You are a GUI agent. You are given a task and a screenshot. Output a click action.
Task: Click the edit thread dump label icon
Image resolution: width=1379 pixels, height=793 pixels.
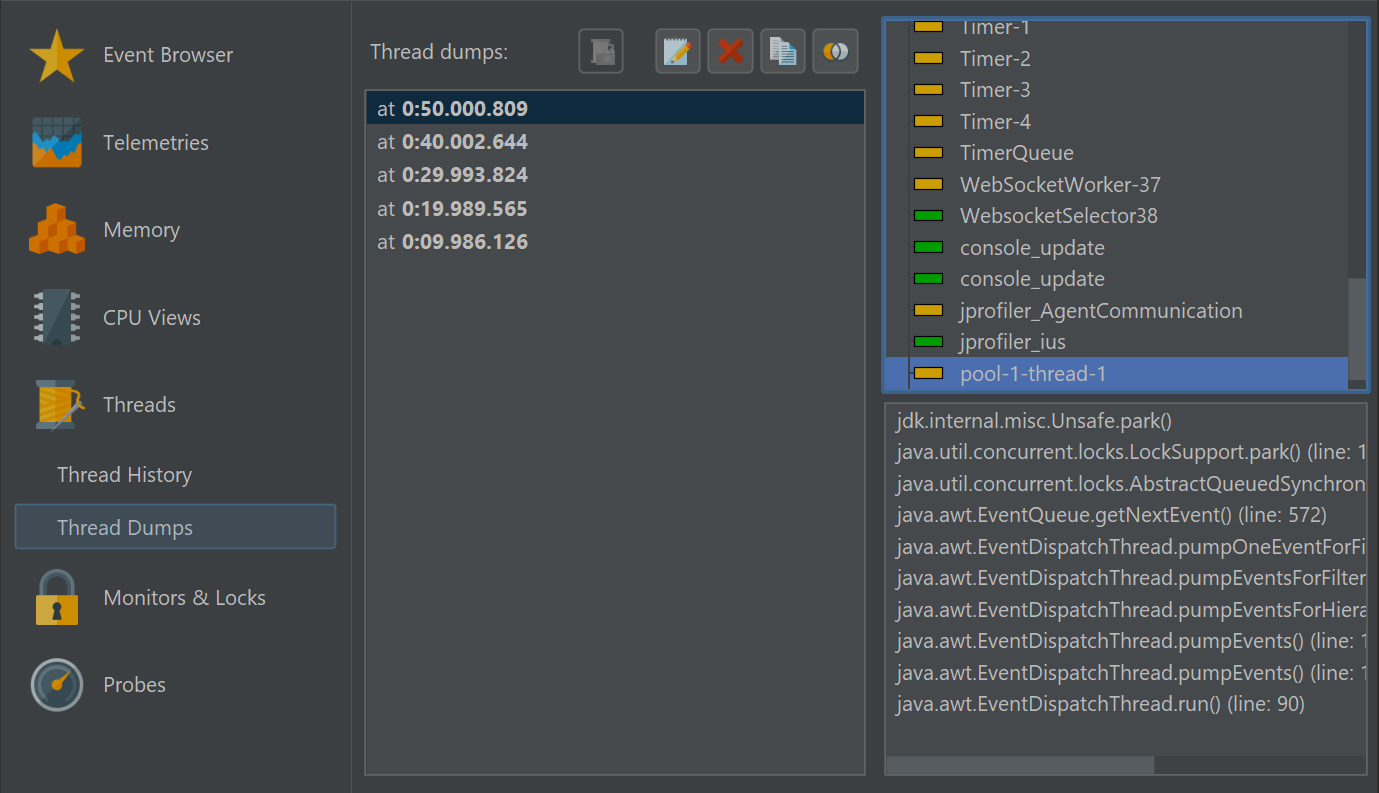point(678,51)
